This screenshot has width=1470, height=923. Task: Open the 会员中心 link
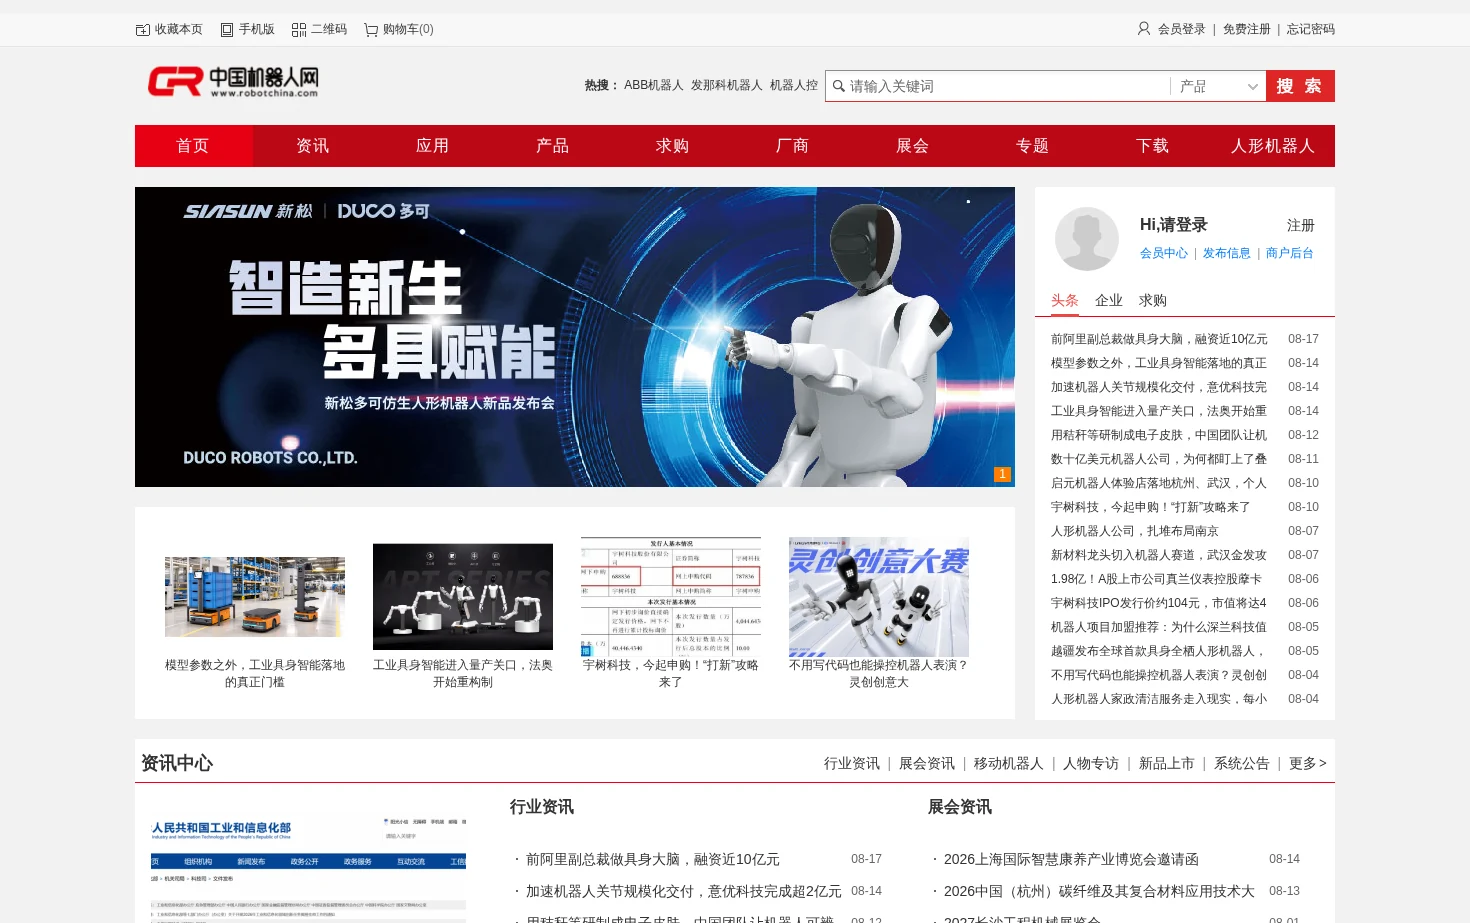(x=1164, y=254)
